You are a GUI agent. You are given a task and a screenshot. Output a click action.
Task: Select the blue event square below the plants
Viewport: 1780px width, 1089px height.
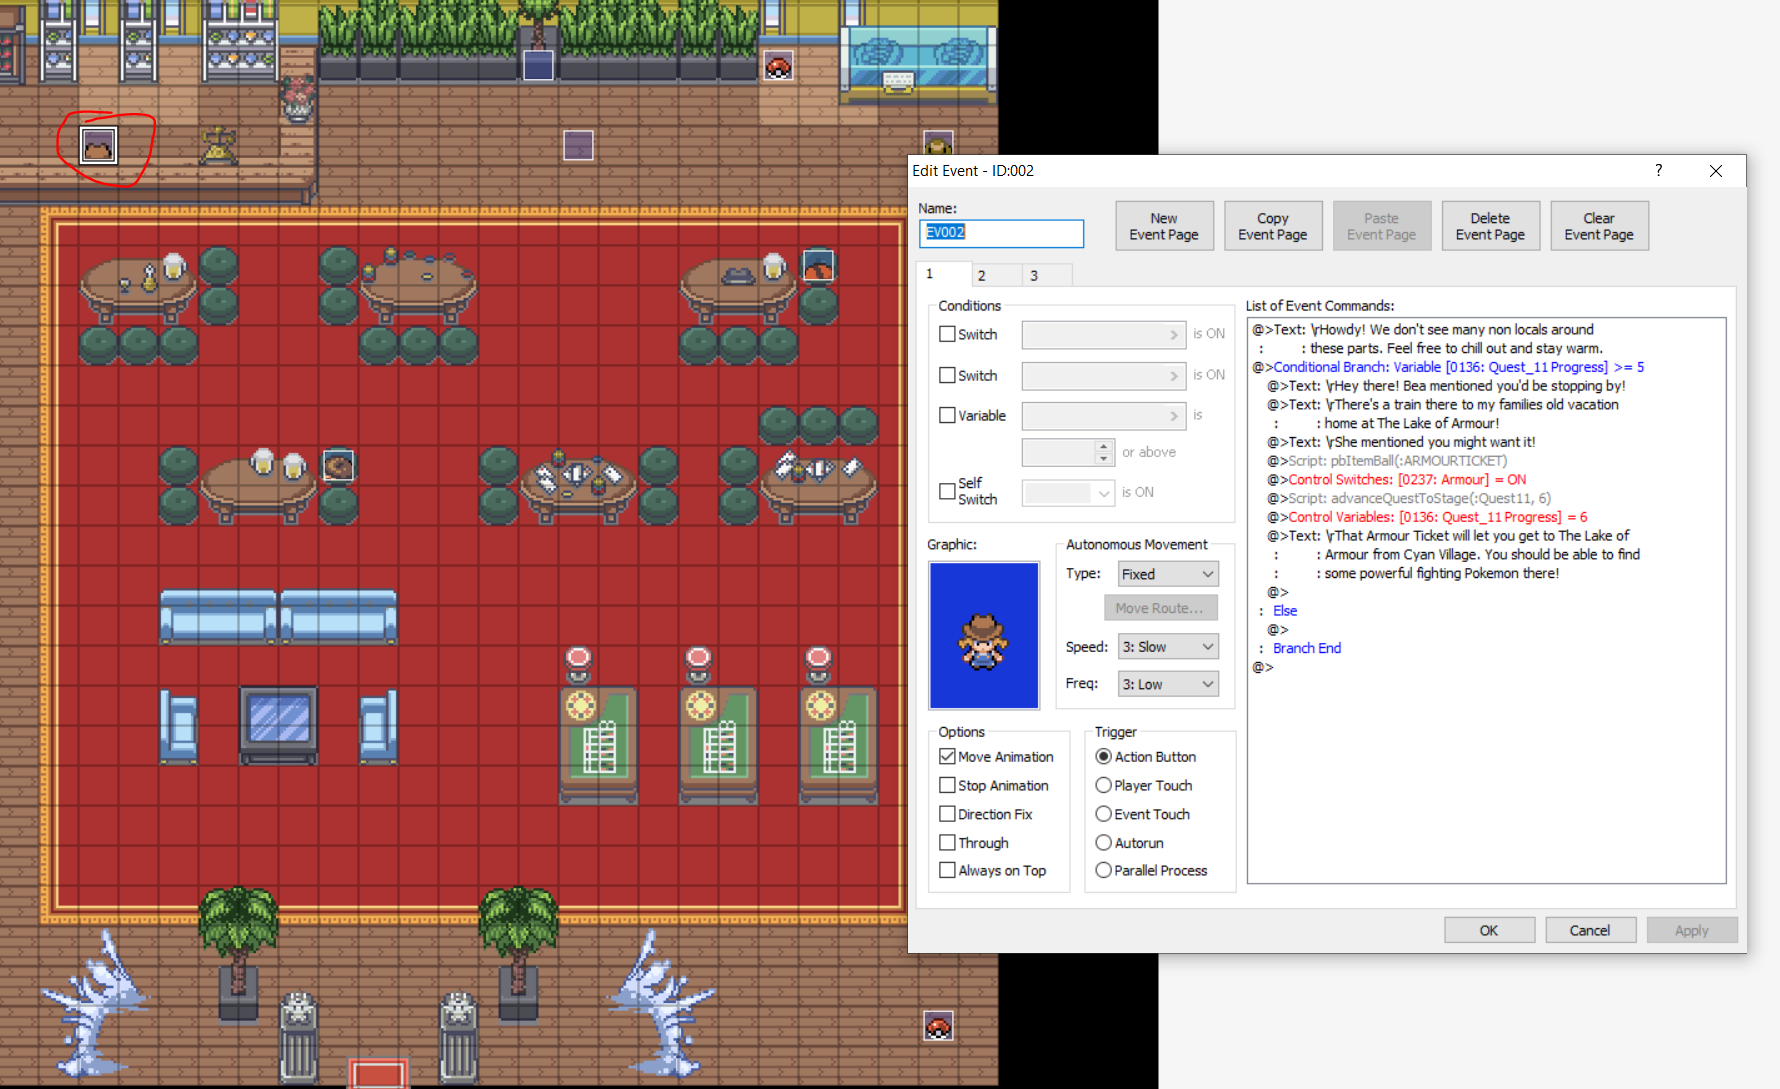(x=538, y=66)
